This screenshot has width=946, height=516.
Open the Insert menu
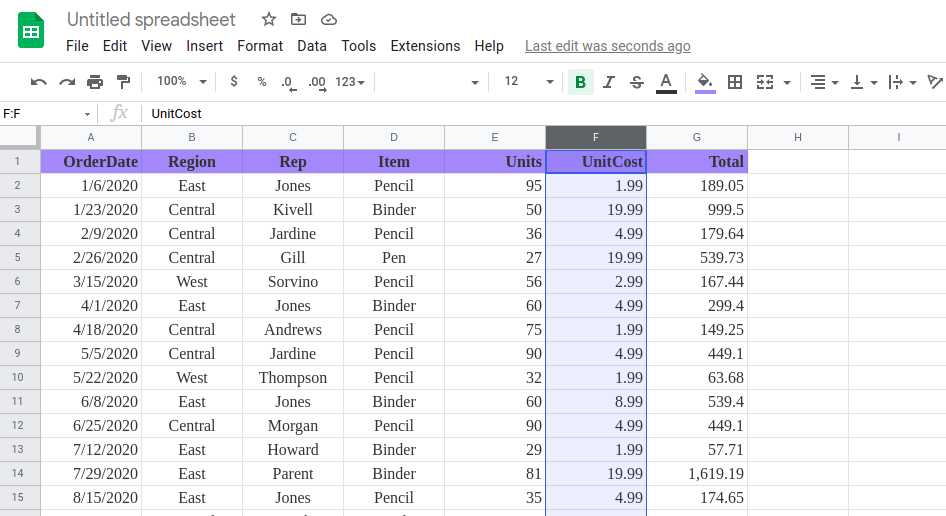[x=205, y=46]
